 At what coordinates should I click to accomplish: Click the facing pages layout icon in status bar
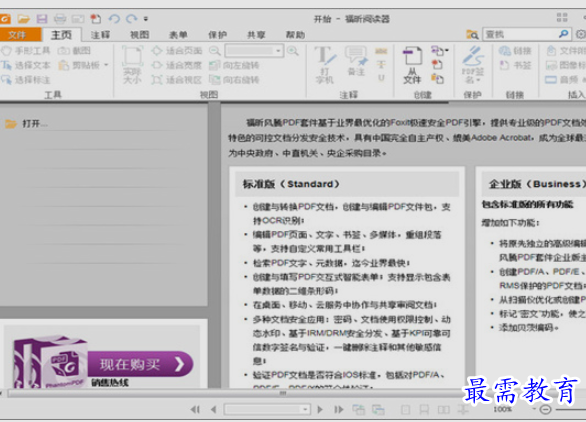click(444, 410)
